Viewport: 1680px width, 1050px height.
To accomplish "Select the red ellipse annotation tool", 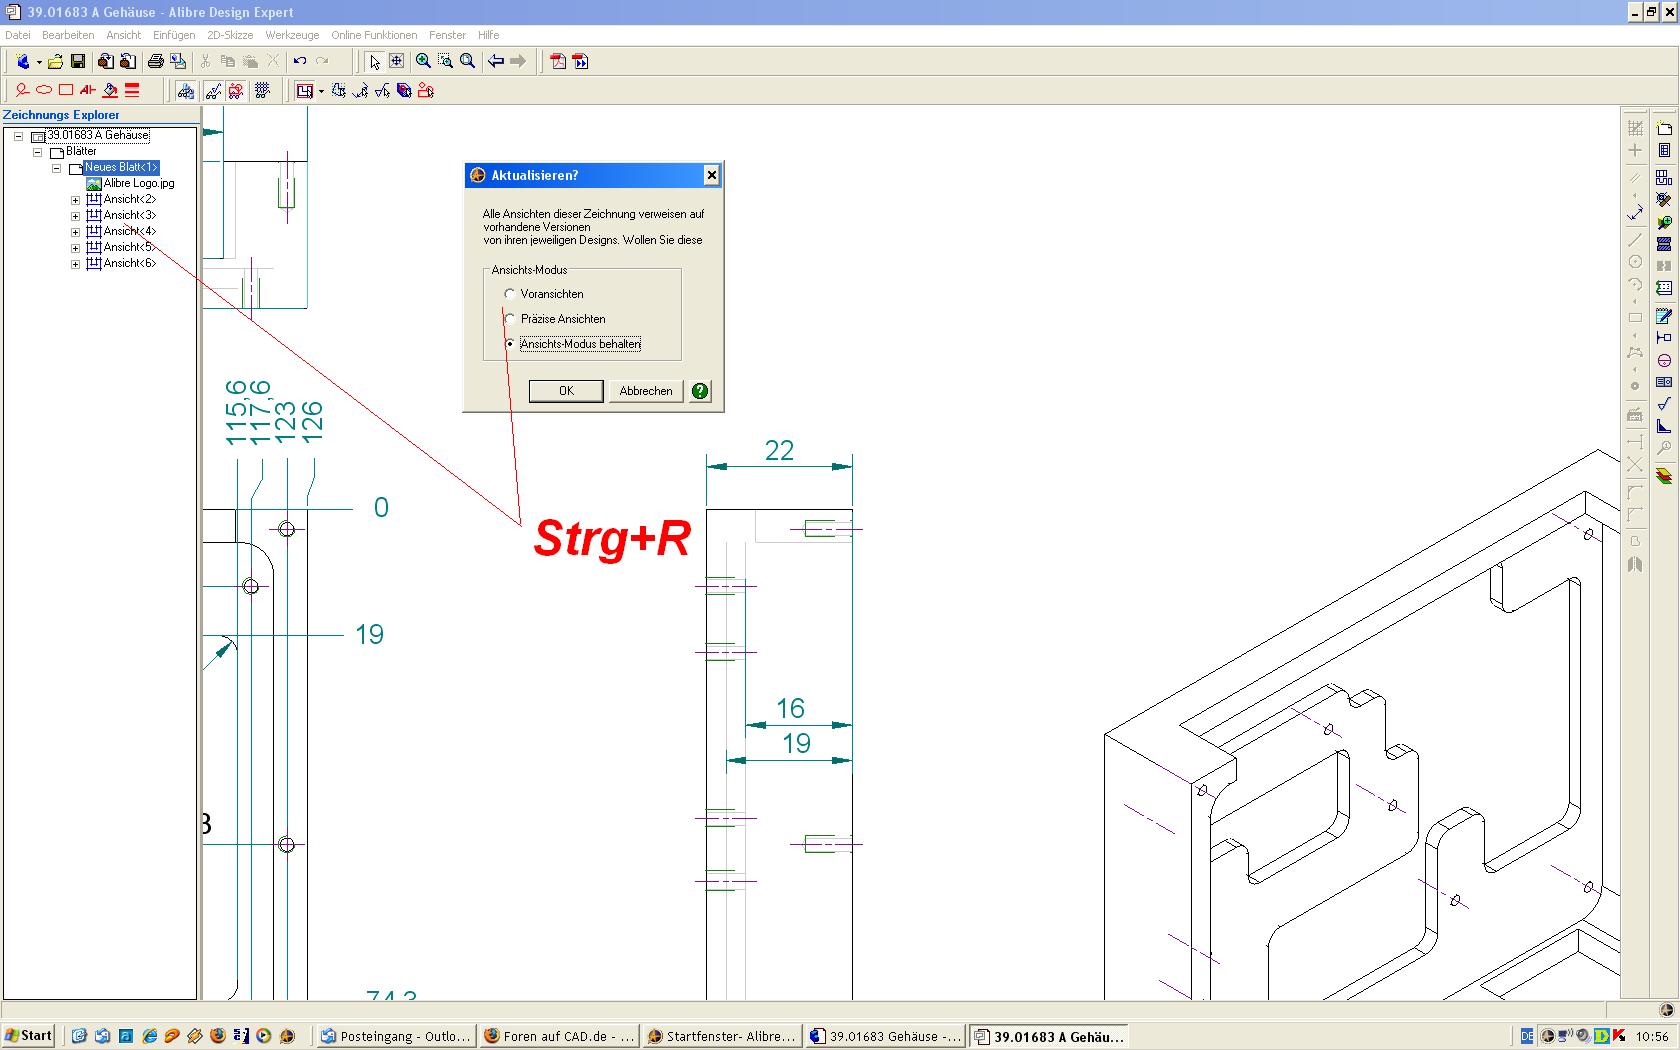I will (44, 90).
